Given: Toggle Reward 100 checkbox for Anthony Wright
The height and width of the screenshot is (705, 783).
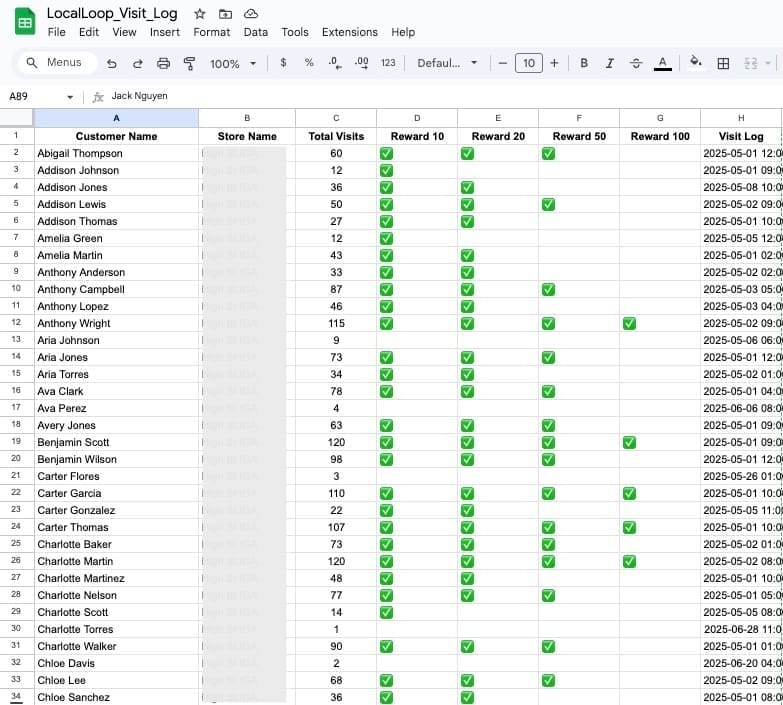Looking at the screenshot, I should [x=629, y=323].
